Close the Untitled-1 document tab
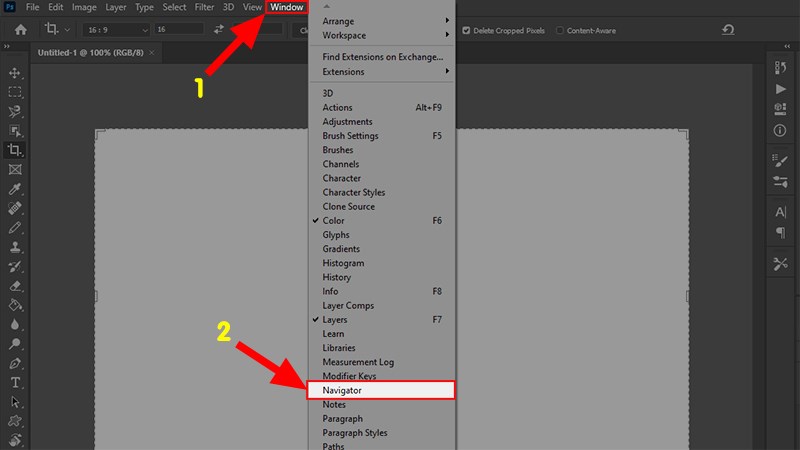The height and width of the screenshot is (450, 800). click(152, 53)
